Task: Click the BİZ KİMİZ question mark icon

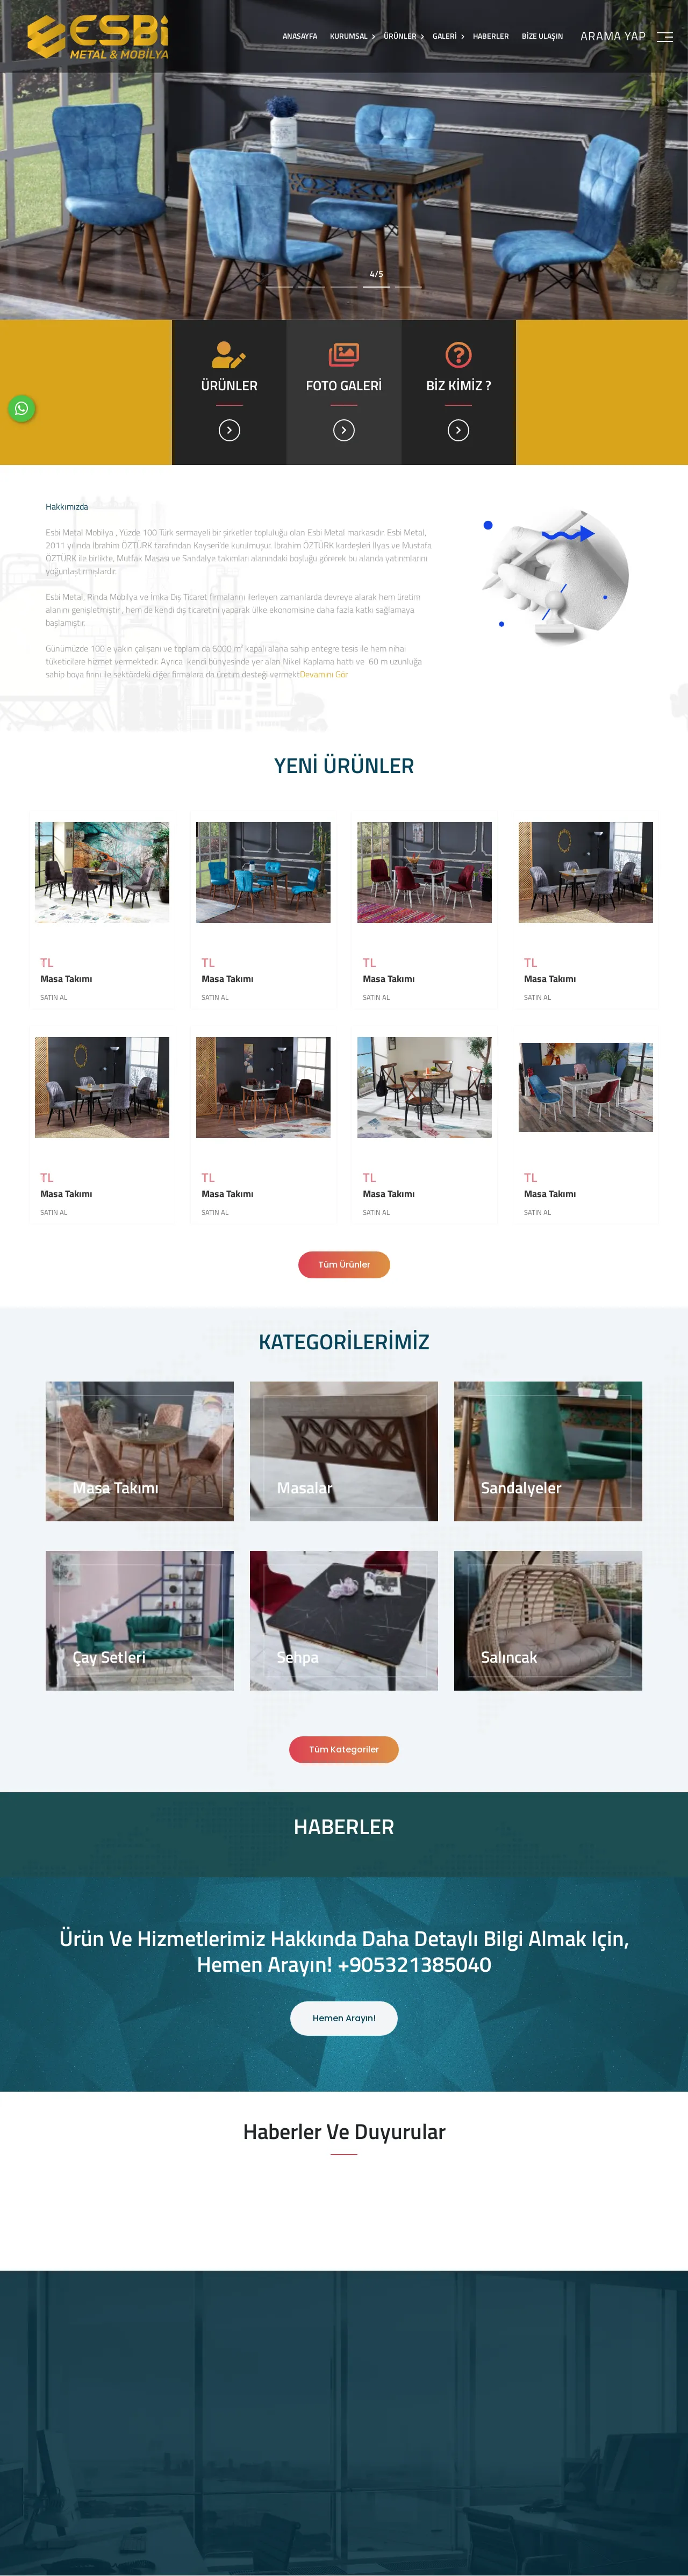Action: 458,354
